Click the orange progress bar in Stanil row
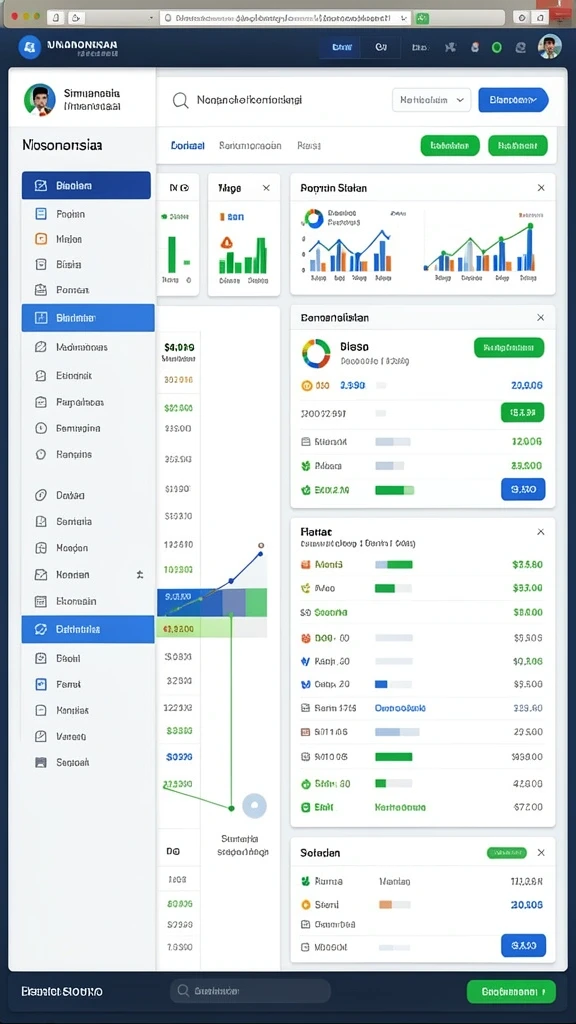Image resolution: width=576 pixels, height=1024 pixels. point(394,904)
